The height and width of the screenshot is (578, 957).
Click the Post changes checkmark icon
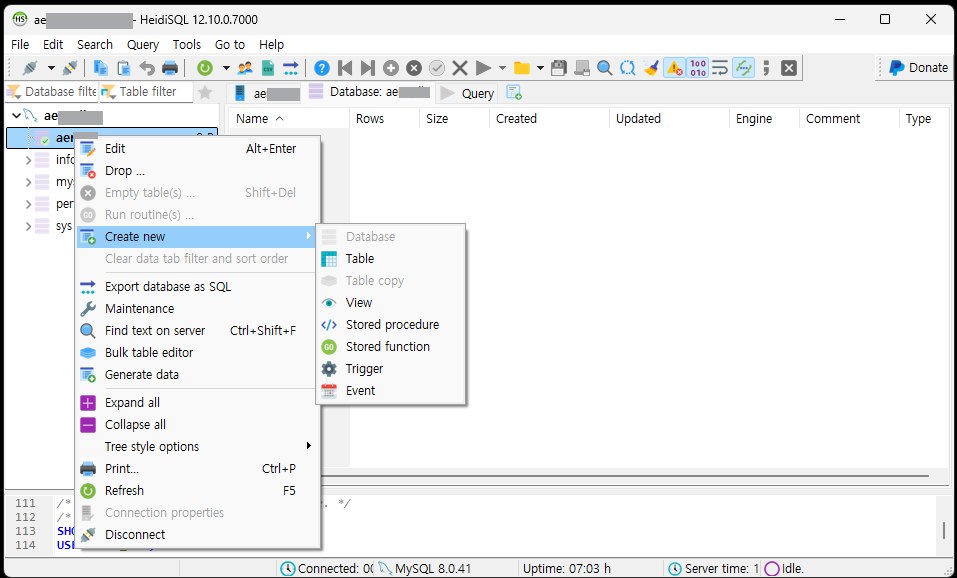[x=437, y=68]
